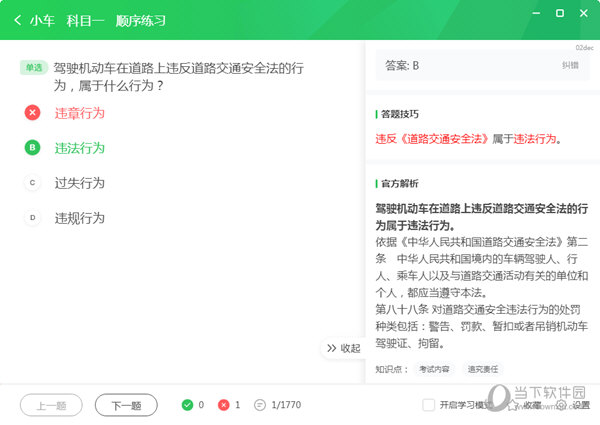600x425 pixels.
Task: Minimize the window using title bar icon
Action: 535,14
